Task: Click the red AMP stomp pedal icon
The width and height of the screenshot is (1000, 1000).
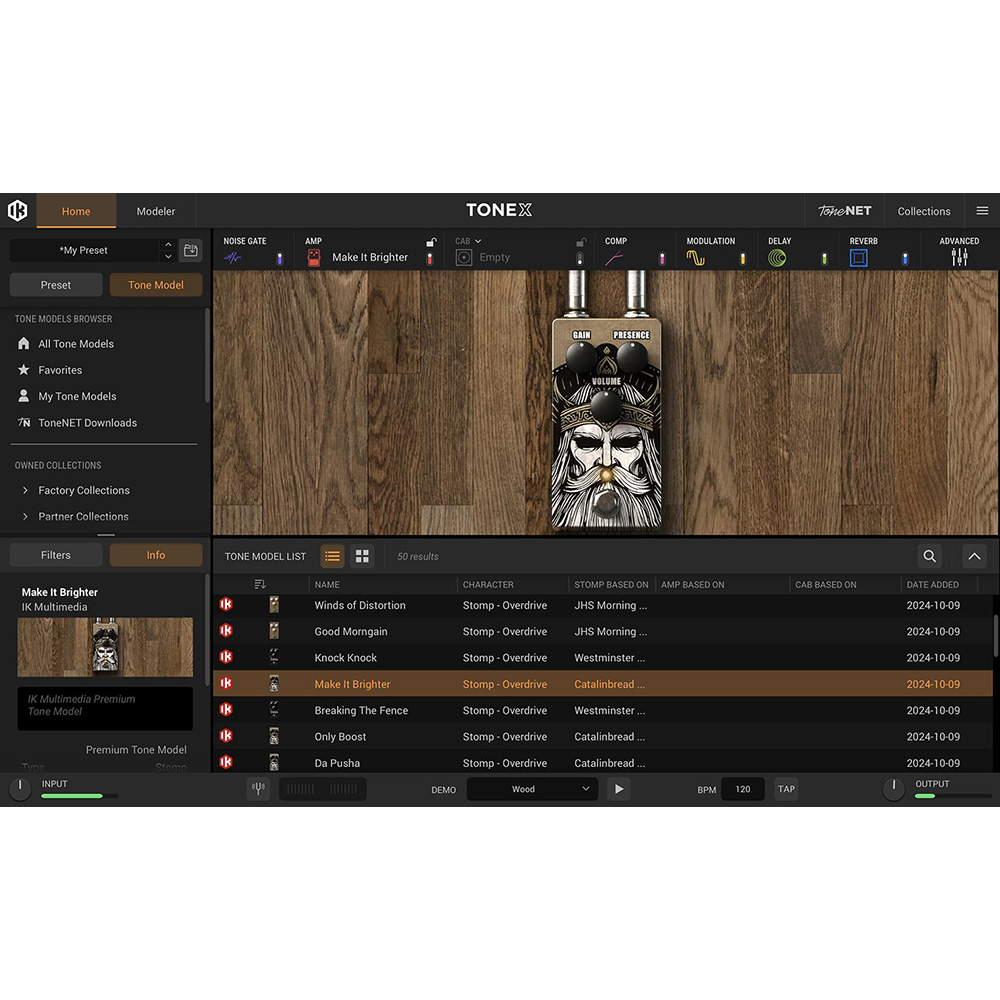Action: point(314,258)
